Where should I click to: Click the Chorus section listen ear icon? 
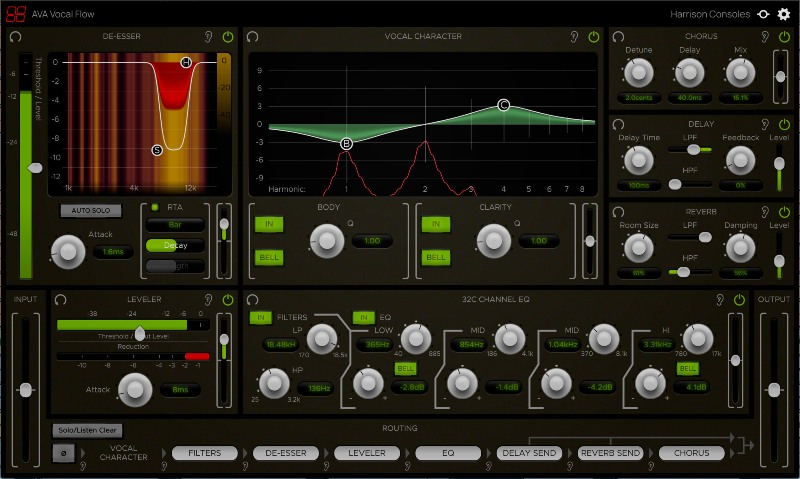pyautogui.click(x=765, y=37)
